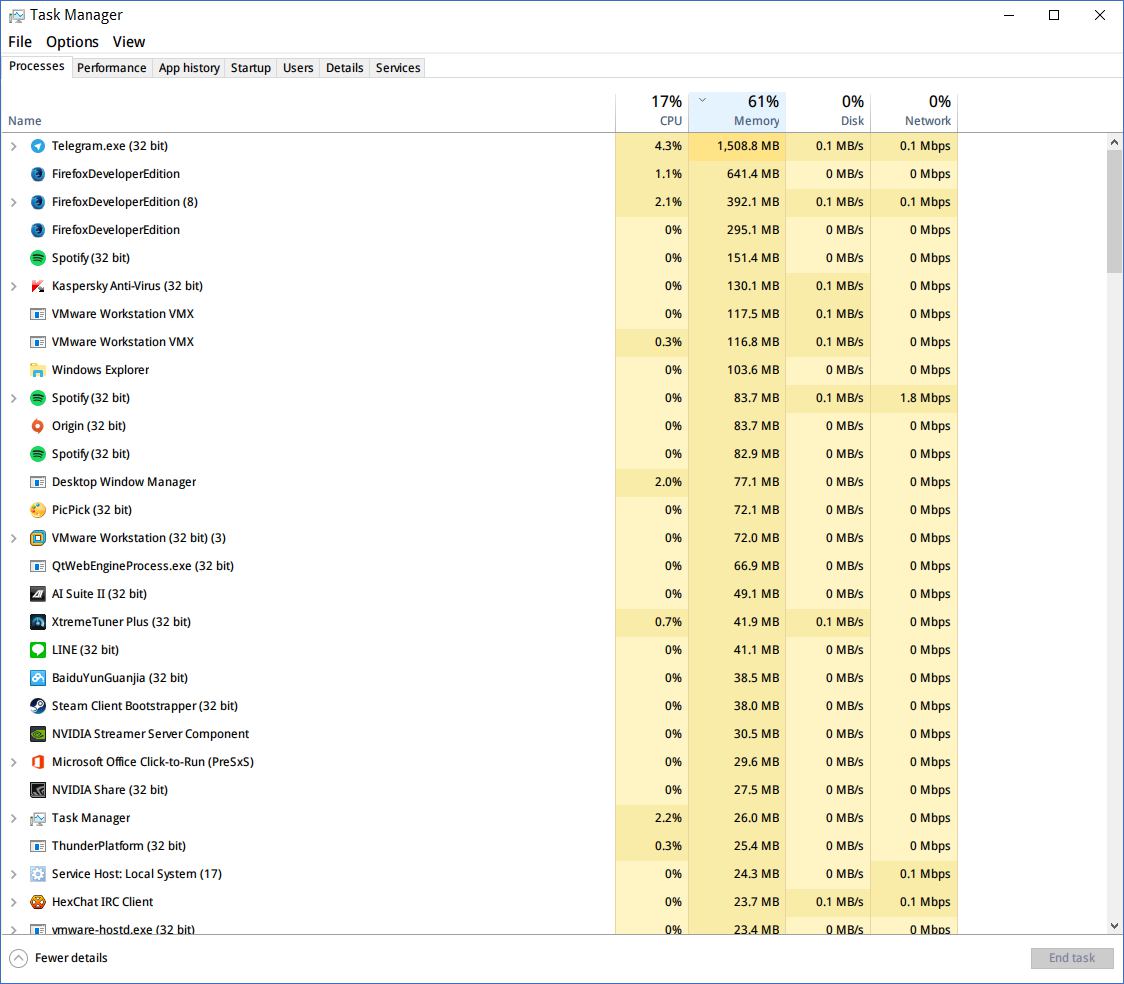Screen dimensions: 1124x984
Task: Click the NVIDIA Streamer Server Component icon
Action: [38, 734]
